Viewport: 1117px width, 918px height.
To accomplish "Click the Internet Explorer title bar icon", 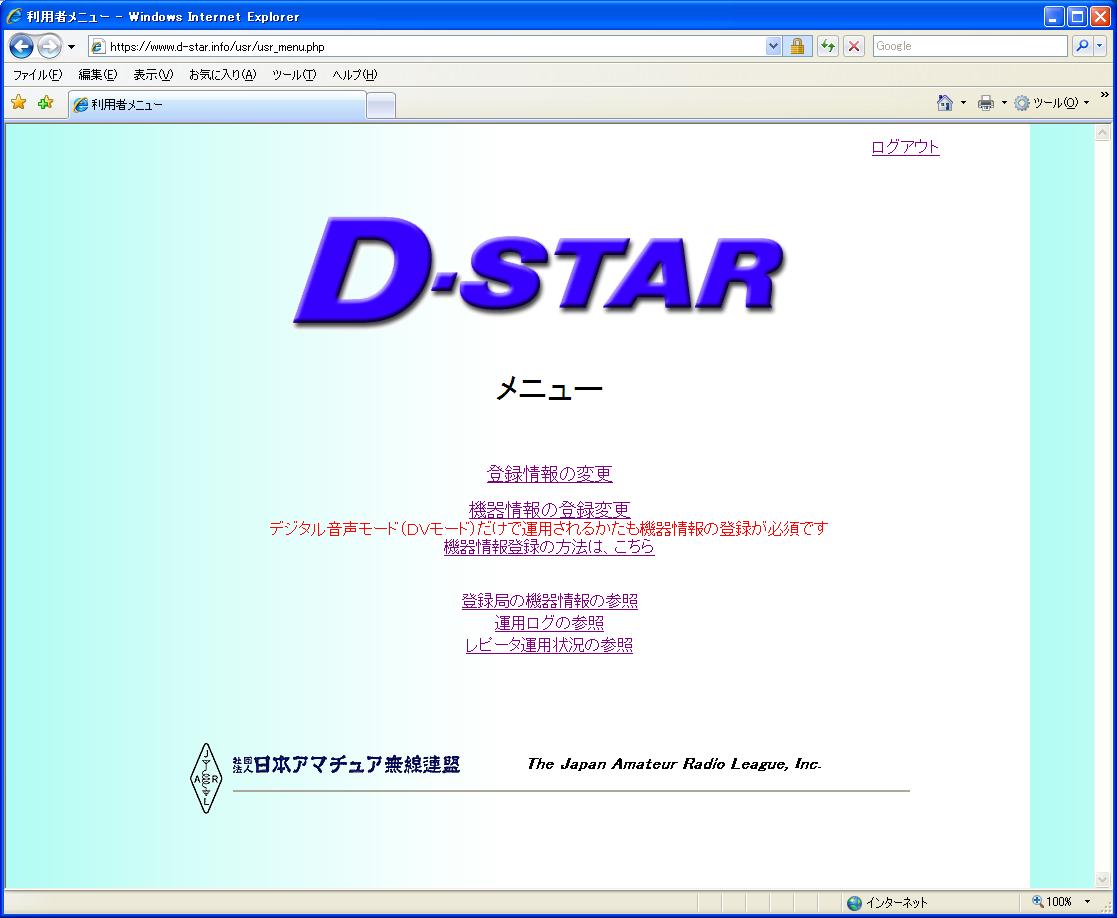I will click(14, 16).
